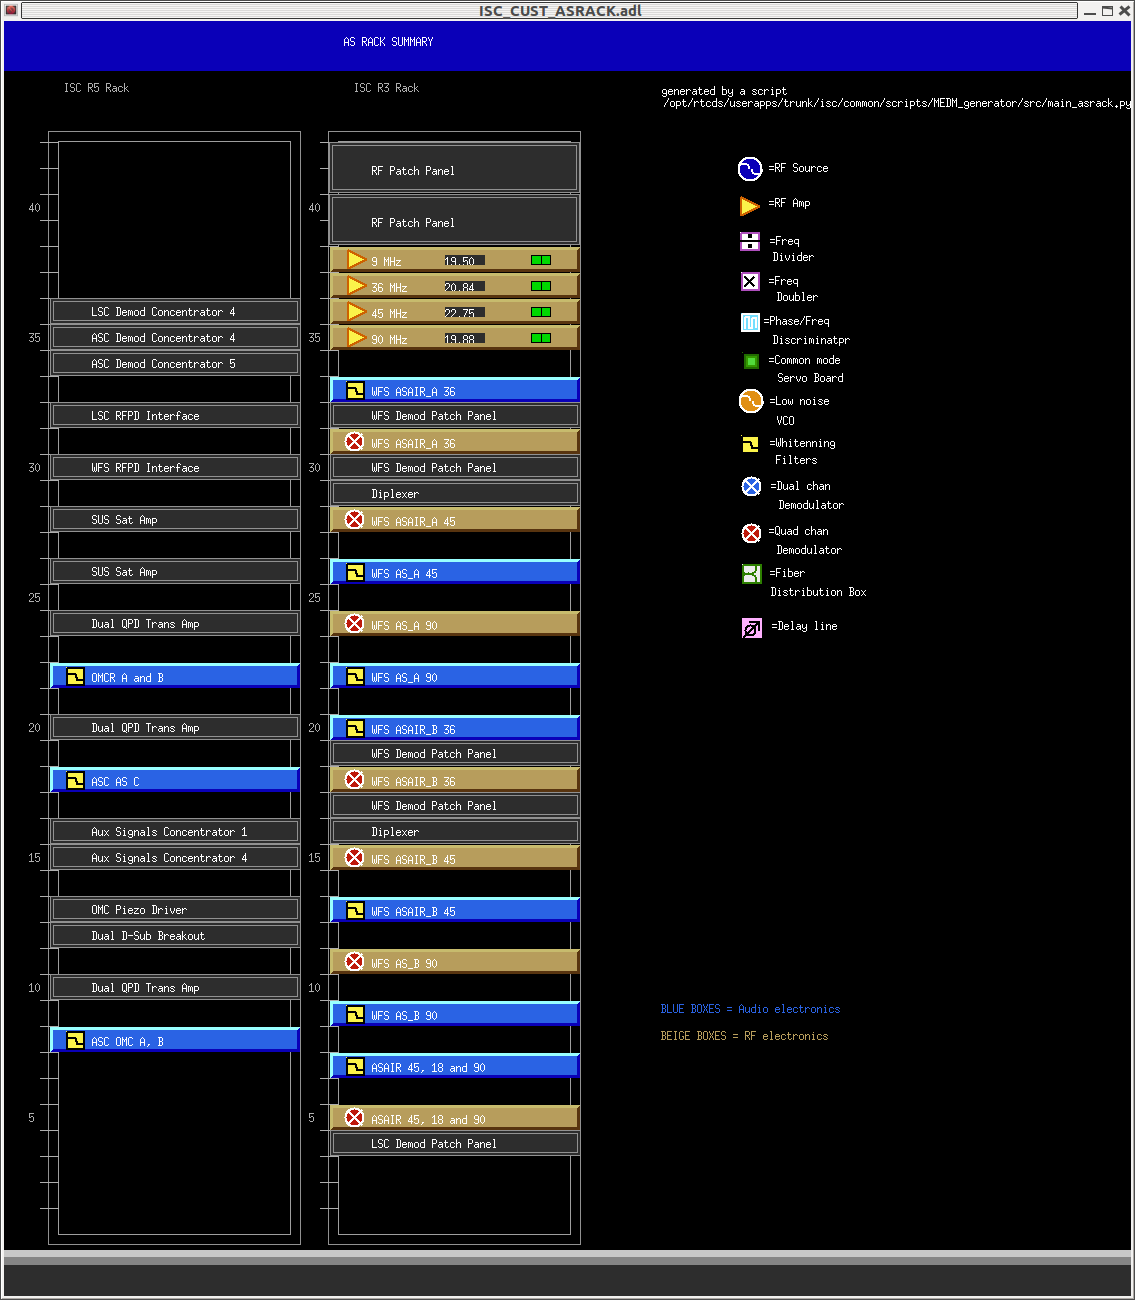
Task: Click whitening filter icon on ASC AS C
Action: 75,780
